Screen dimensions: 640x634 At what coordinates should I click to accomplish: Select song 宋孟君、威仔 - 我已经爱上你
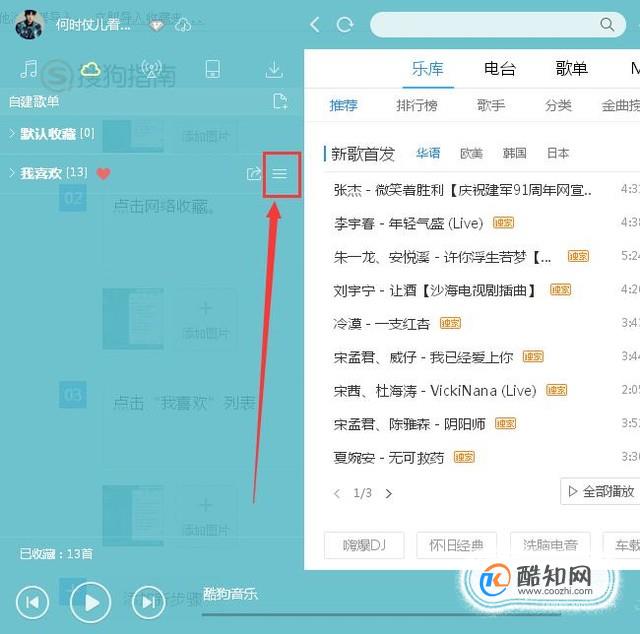[423, 357]
